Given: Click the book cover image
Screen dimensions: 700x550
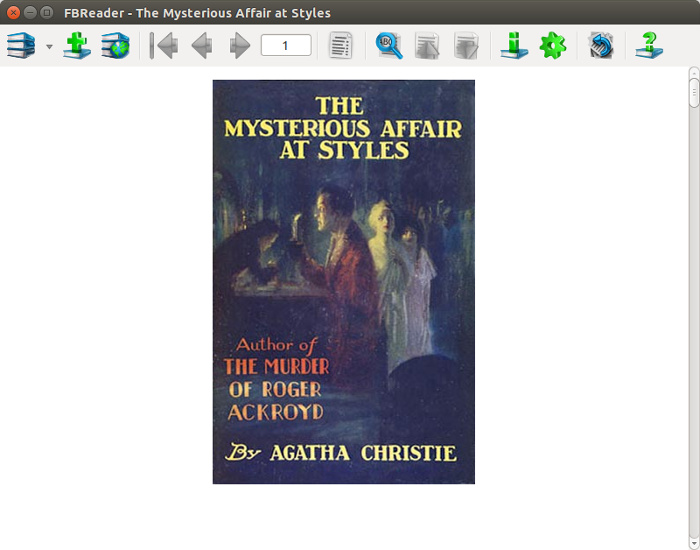Looking at the screenshot, I should tap(344, 282).
